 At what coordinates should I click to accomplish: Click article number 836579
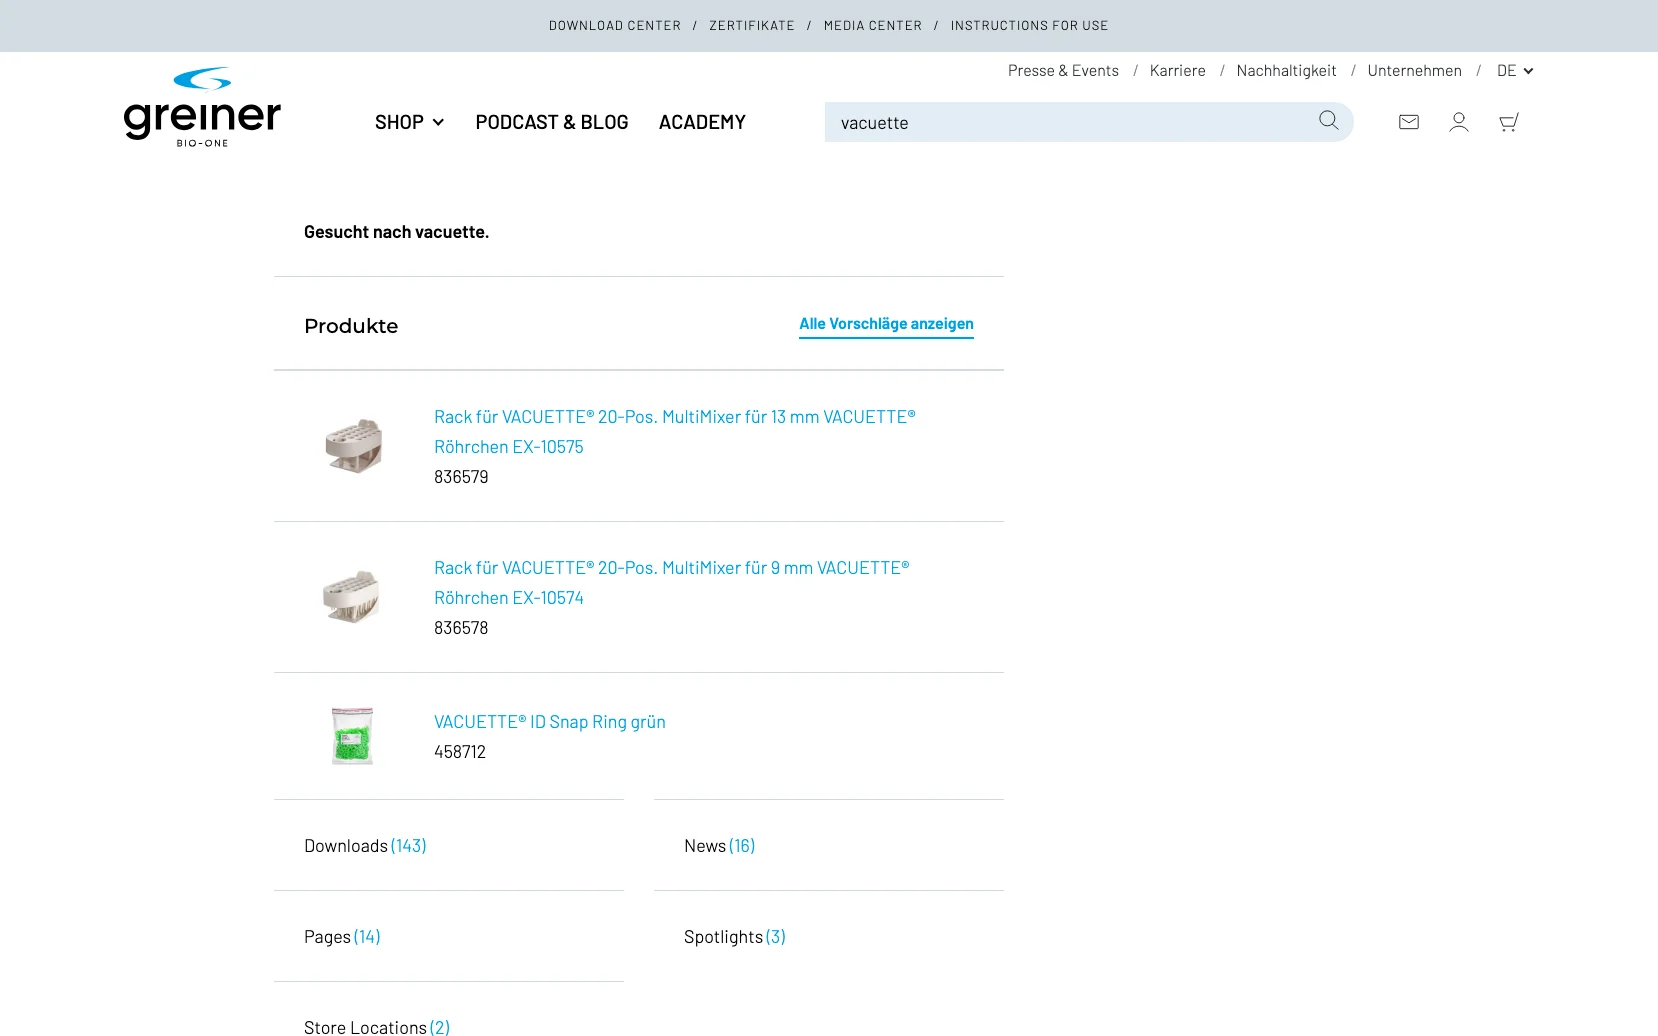[461, 477]
